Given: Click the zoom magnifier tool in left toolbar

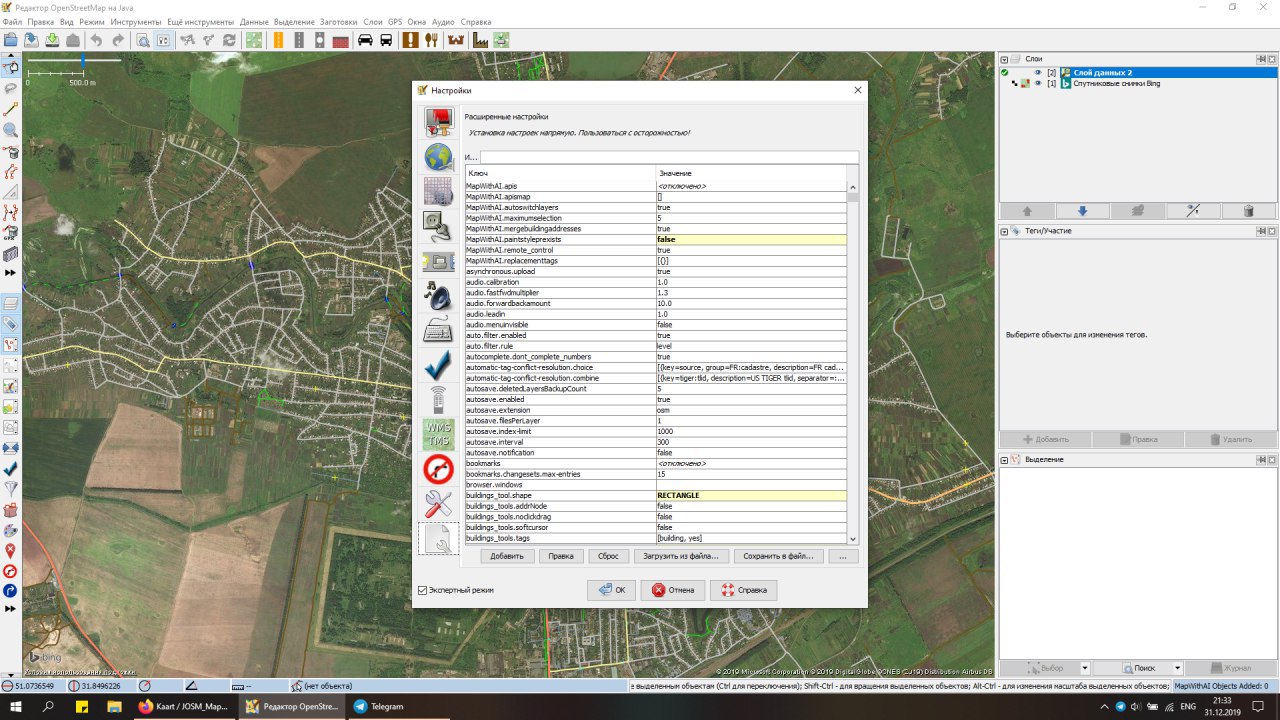Looking at the screenshot, I should pos(11,130).
